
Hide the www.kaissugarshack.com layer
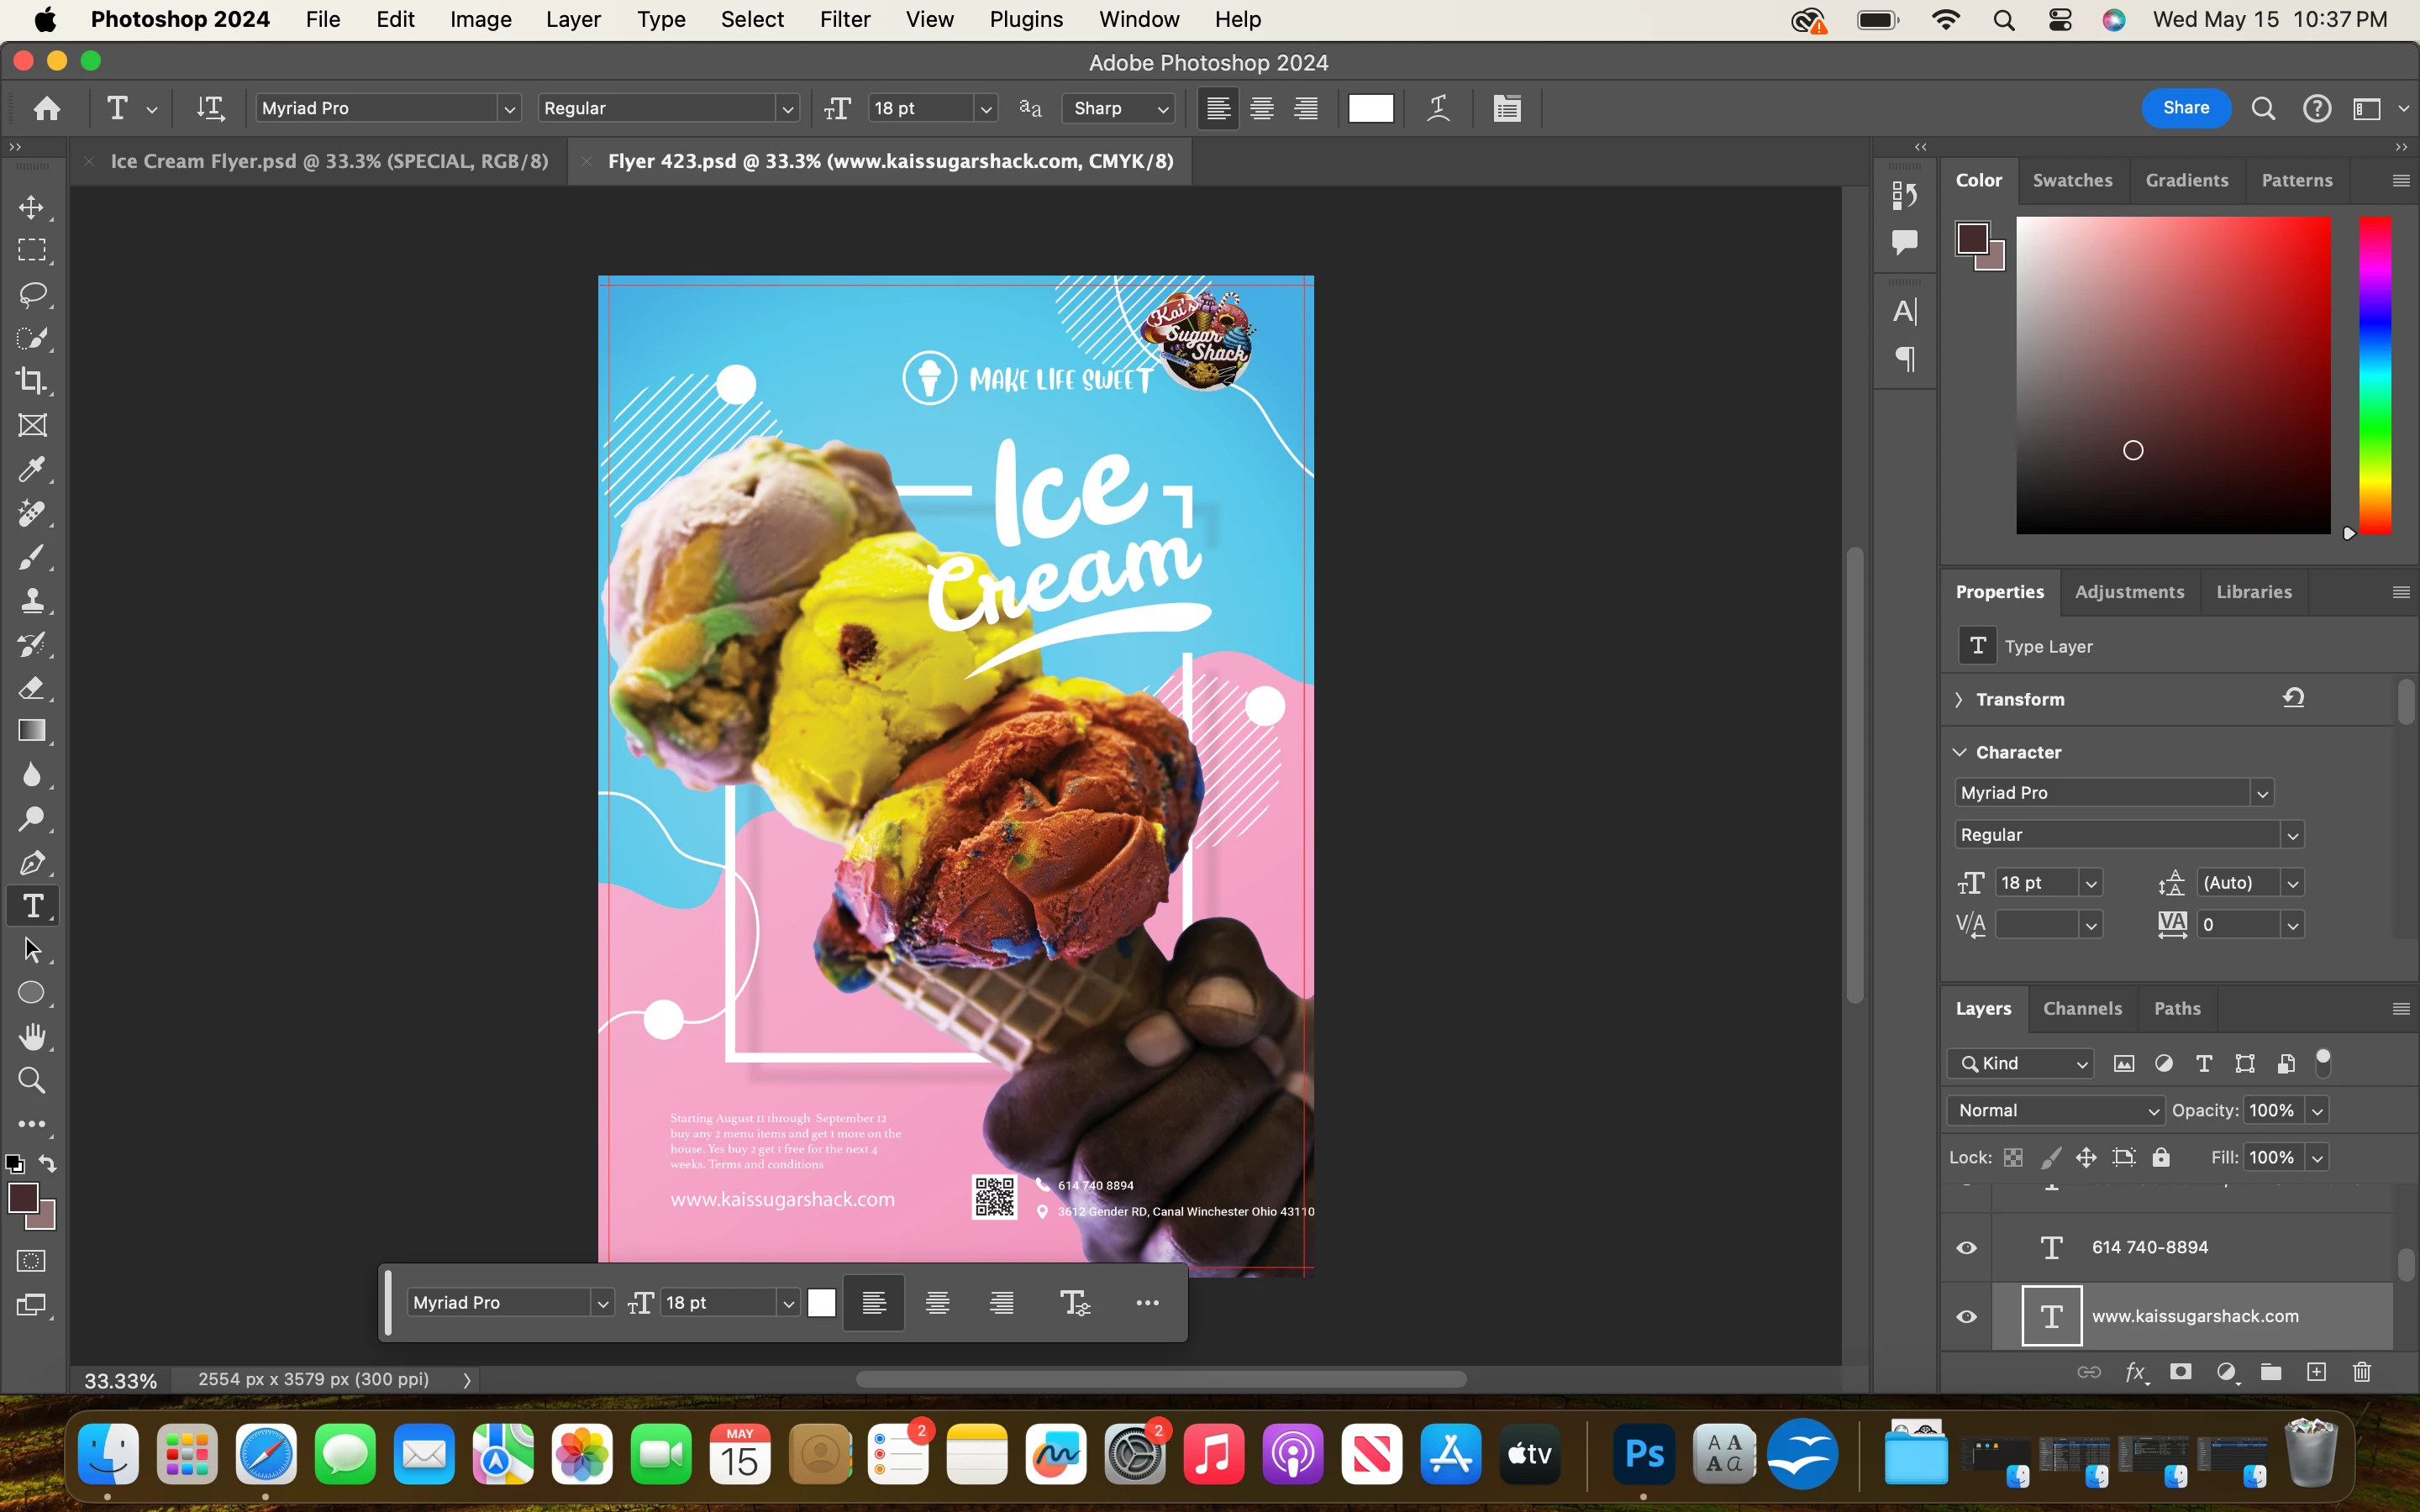point(1966,1316)
